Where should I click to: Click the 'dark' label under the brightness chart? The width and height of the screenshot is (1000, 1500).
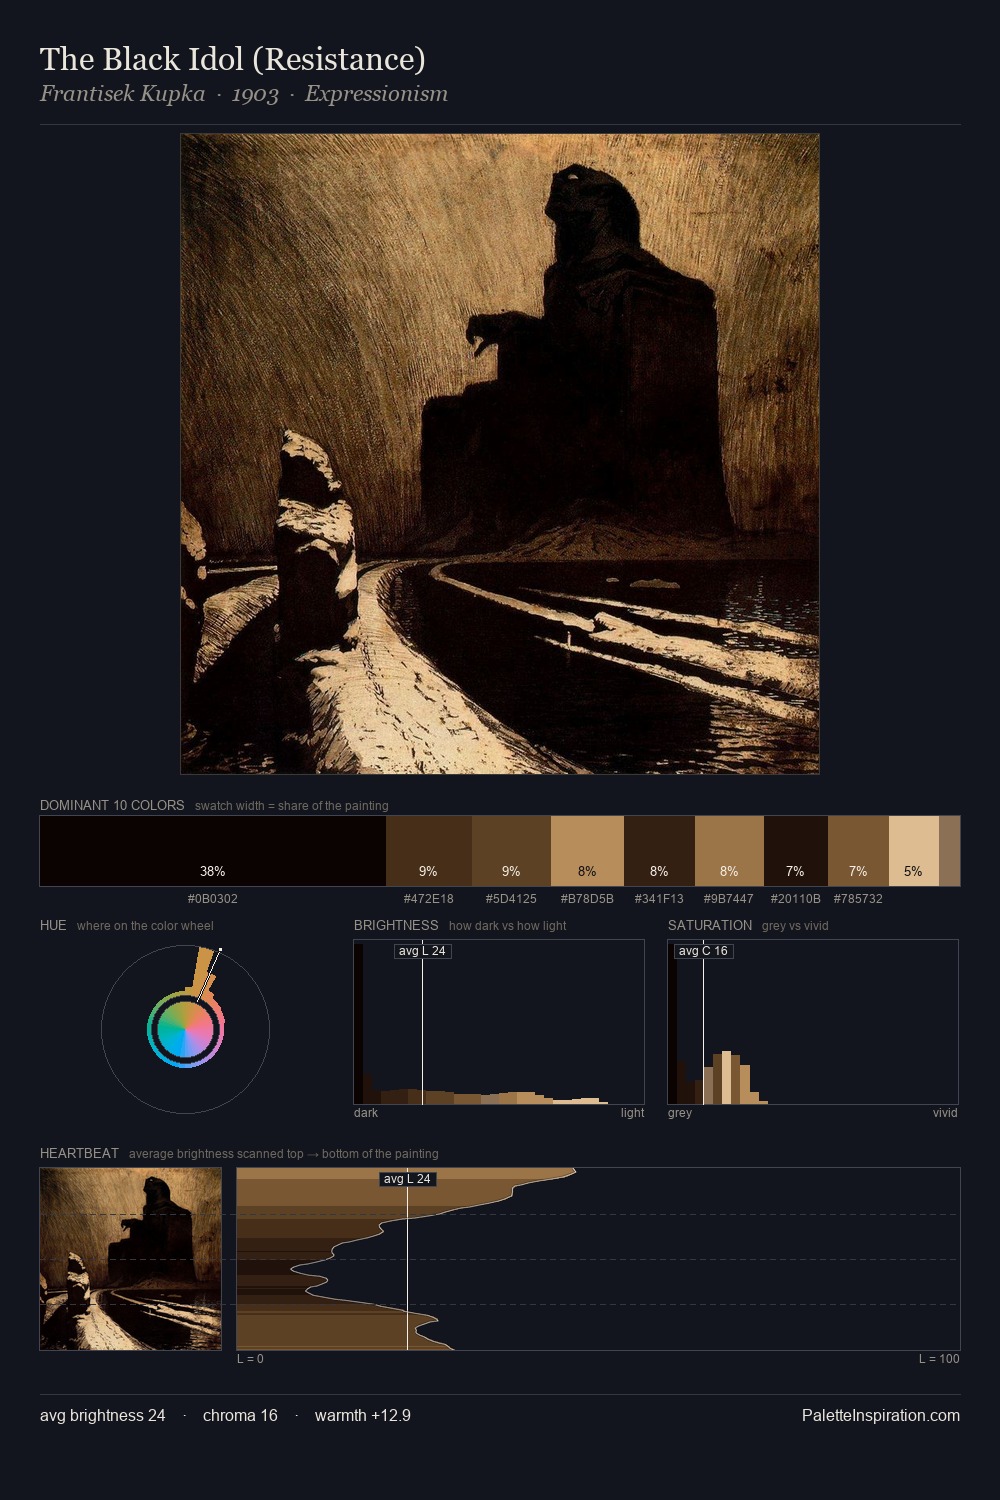[x=366, y=1113]
